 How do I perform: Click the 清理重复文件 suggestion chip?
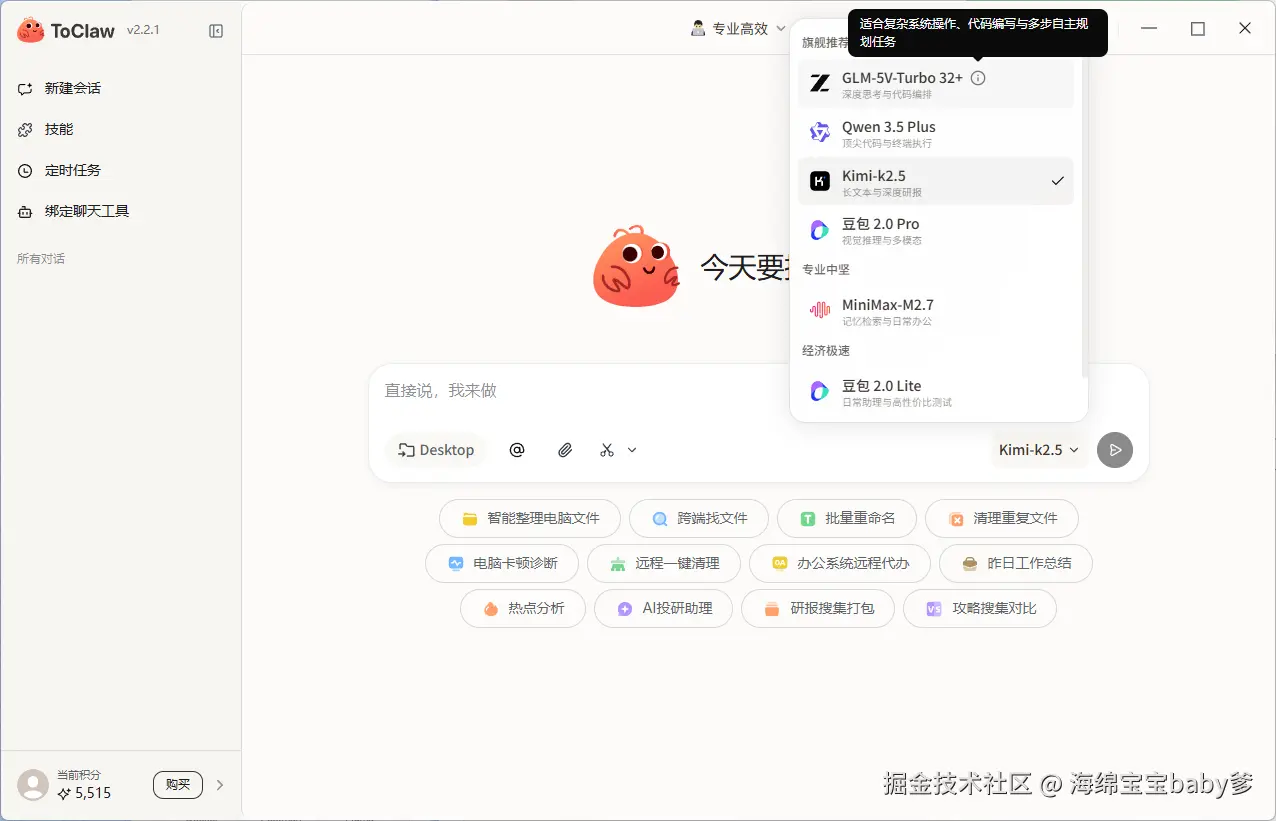(x=1002, y=519)
